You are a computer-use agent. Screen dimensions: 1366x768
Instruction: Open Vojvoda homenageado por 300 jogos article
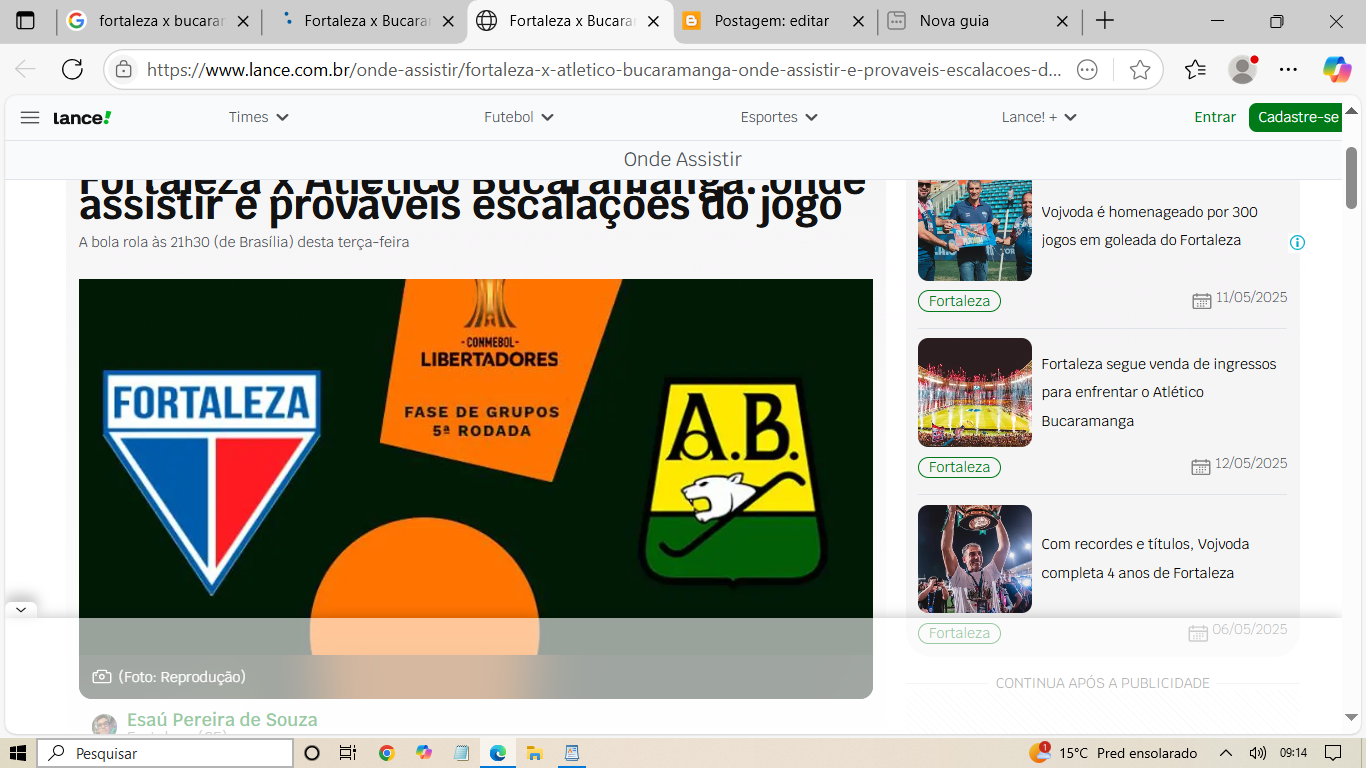coord(1150,226)
